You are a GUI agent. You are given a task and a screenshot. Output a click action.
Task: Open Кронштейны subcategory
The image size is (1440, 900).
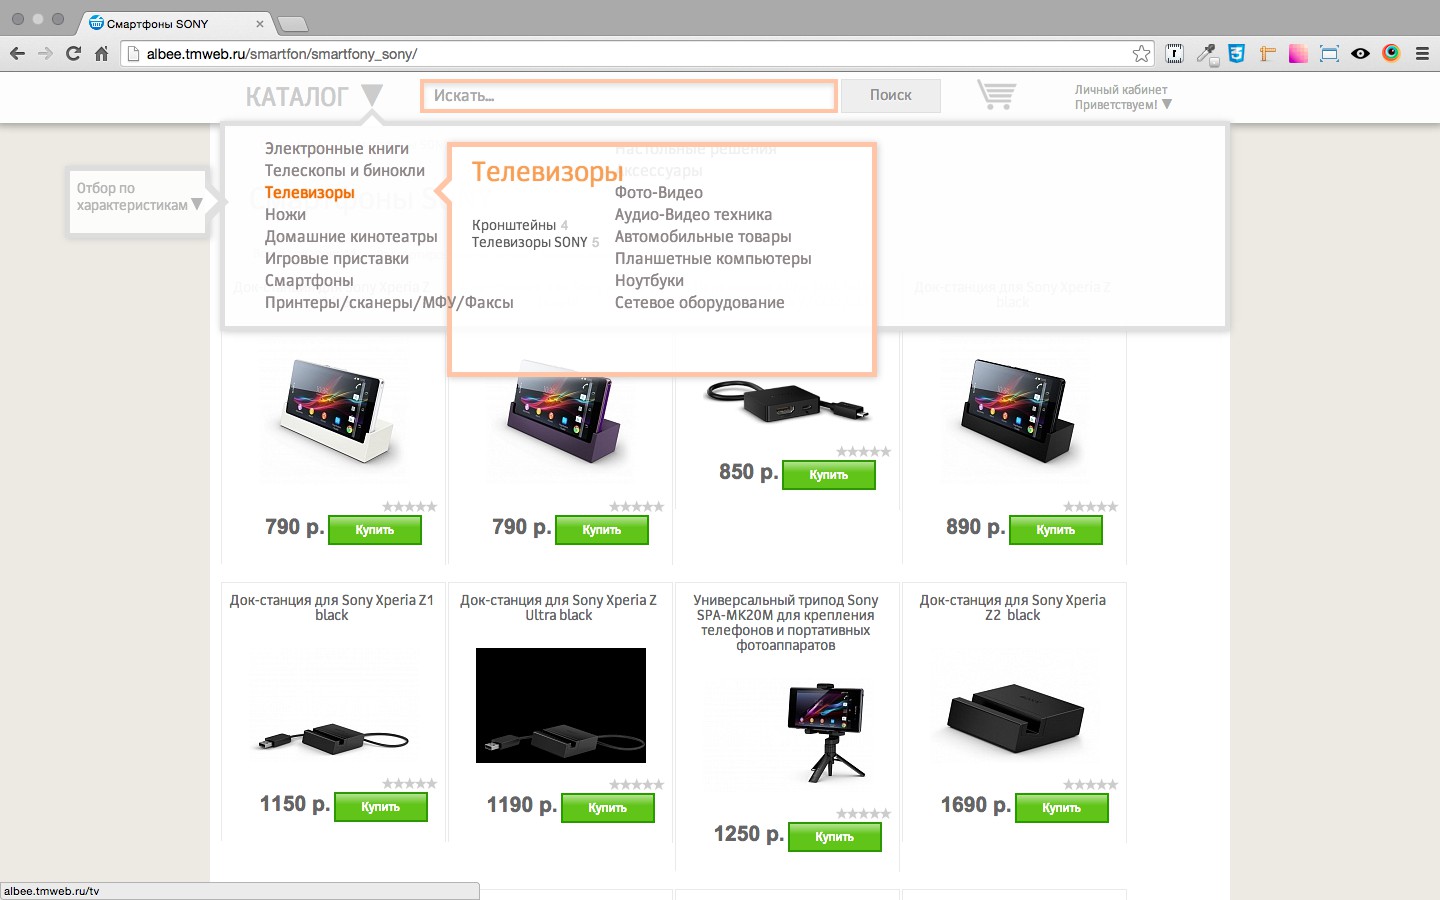point(514,225)
